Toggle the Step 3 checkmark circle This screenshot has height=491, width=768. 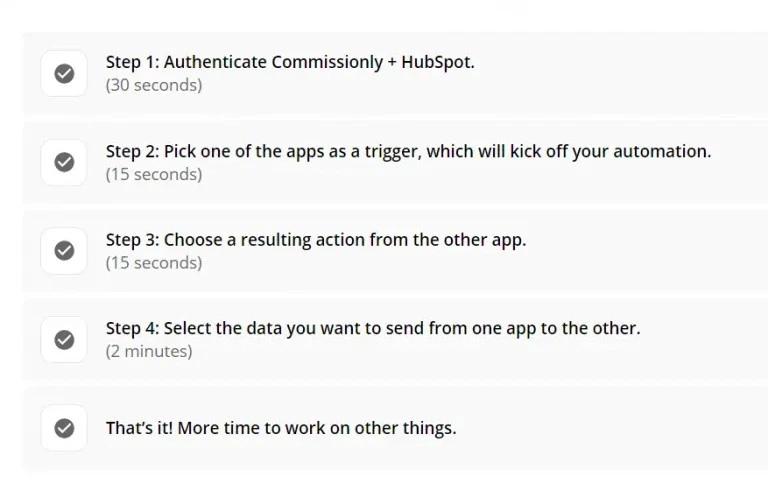pyautogui.click(x=64, y=251)
